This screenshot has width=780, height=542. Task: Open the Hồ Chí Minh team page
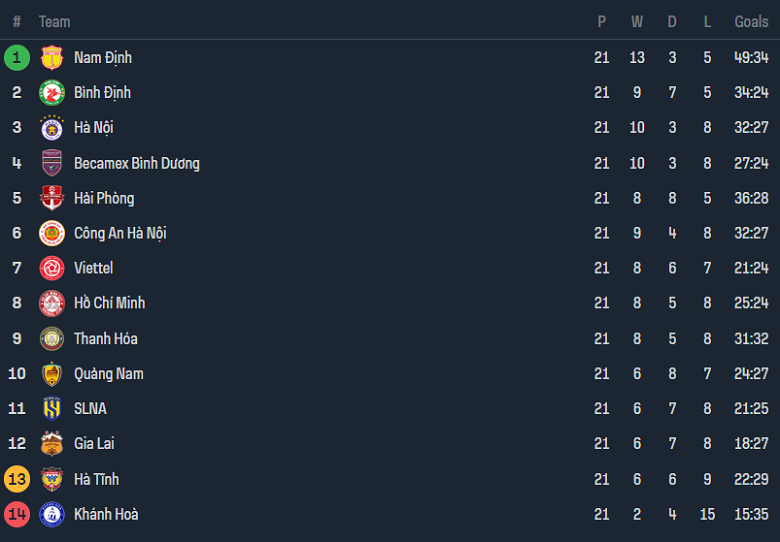[109, 303]
